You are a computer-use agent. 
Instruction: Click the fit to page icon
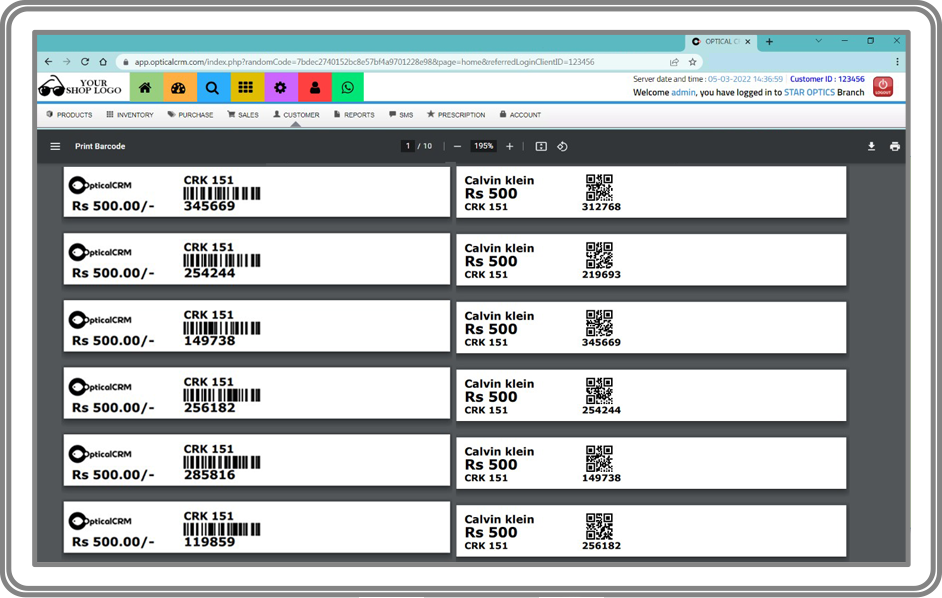(541, 146)
